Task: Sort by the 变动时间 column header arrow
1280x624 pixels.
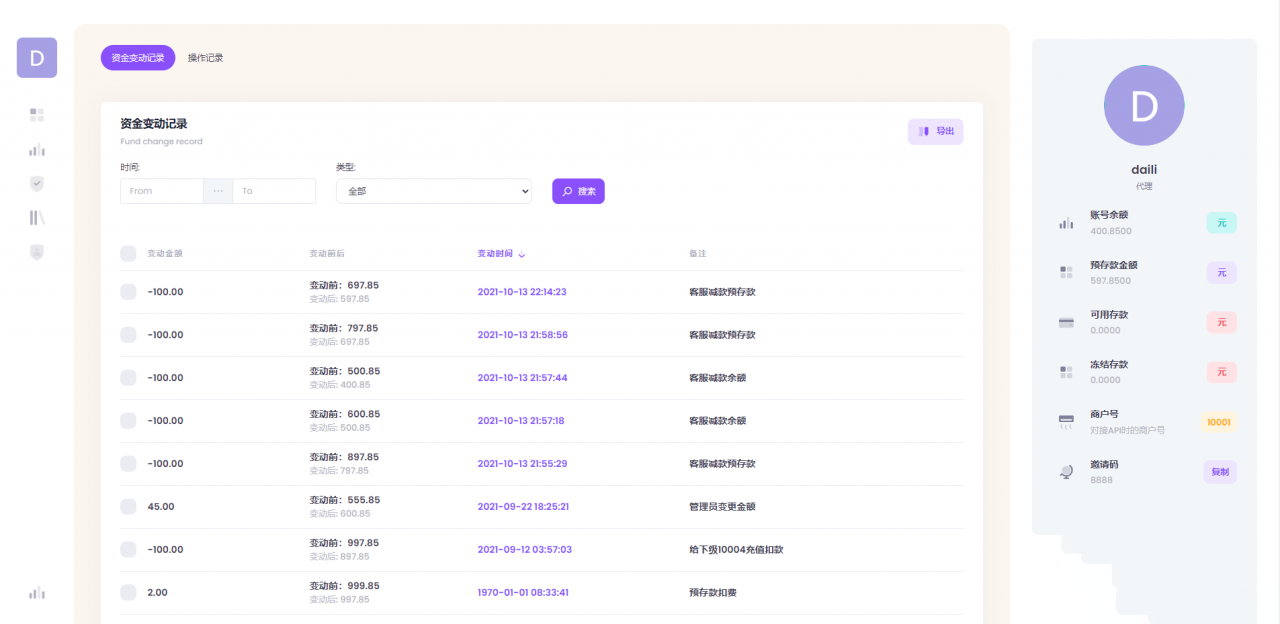Action: point(522,255)
